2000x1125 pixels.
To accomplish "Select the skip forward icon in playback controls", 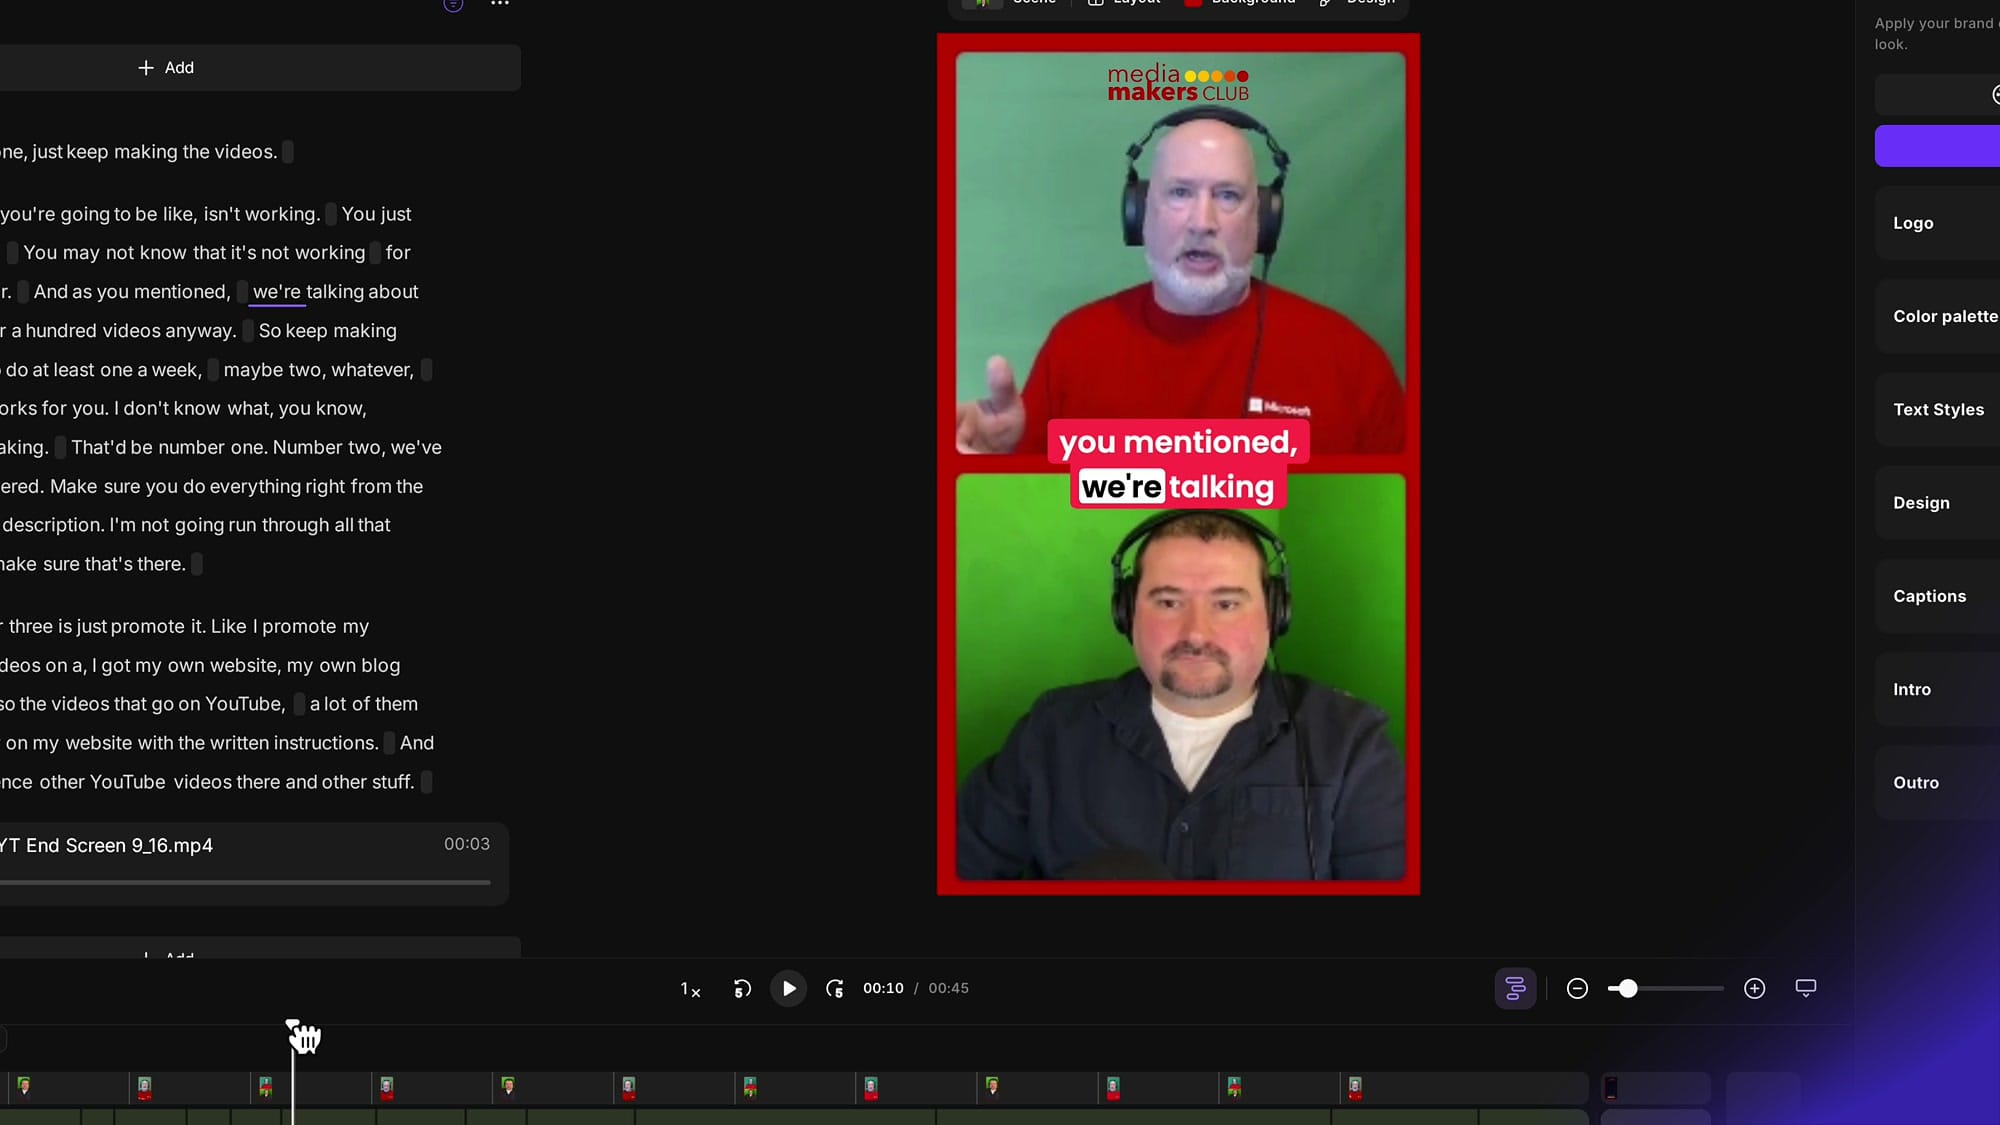I will pos(835,988).
